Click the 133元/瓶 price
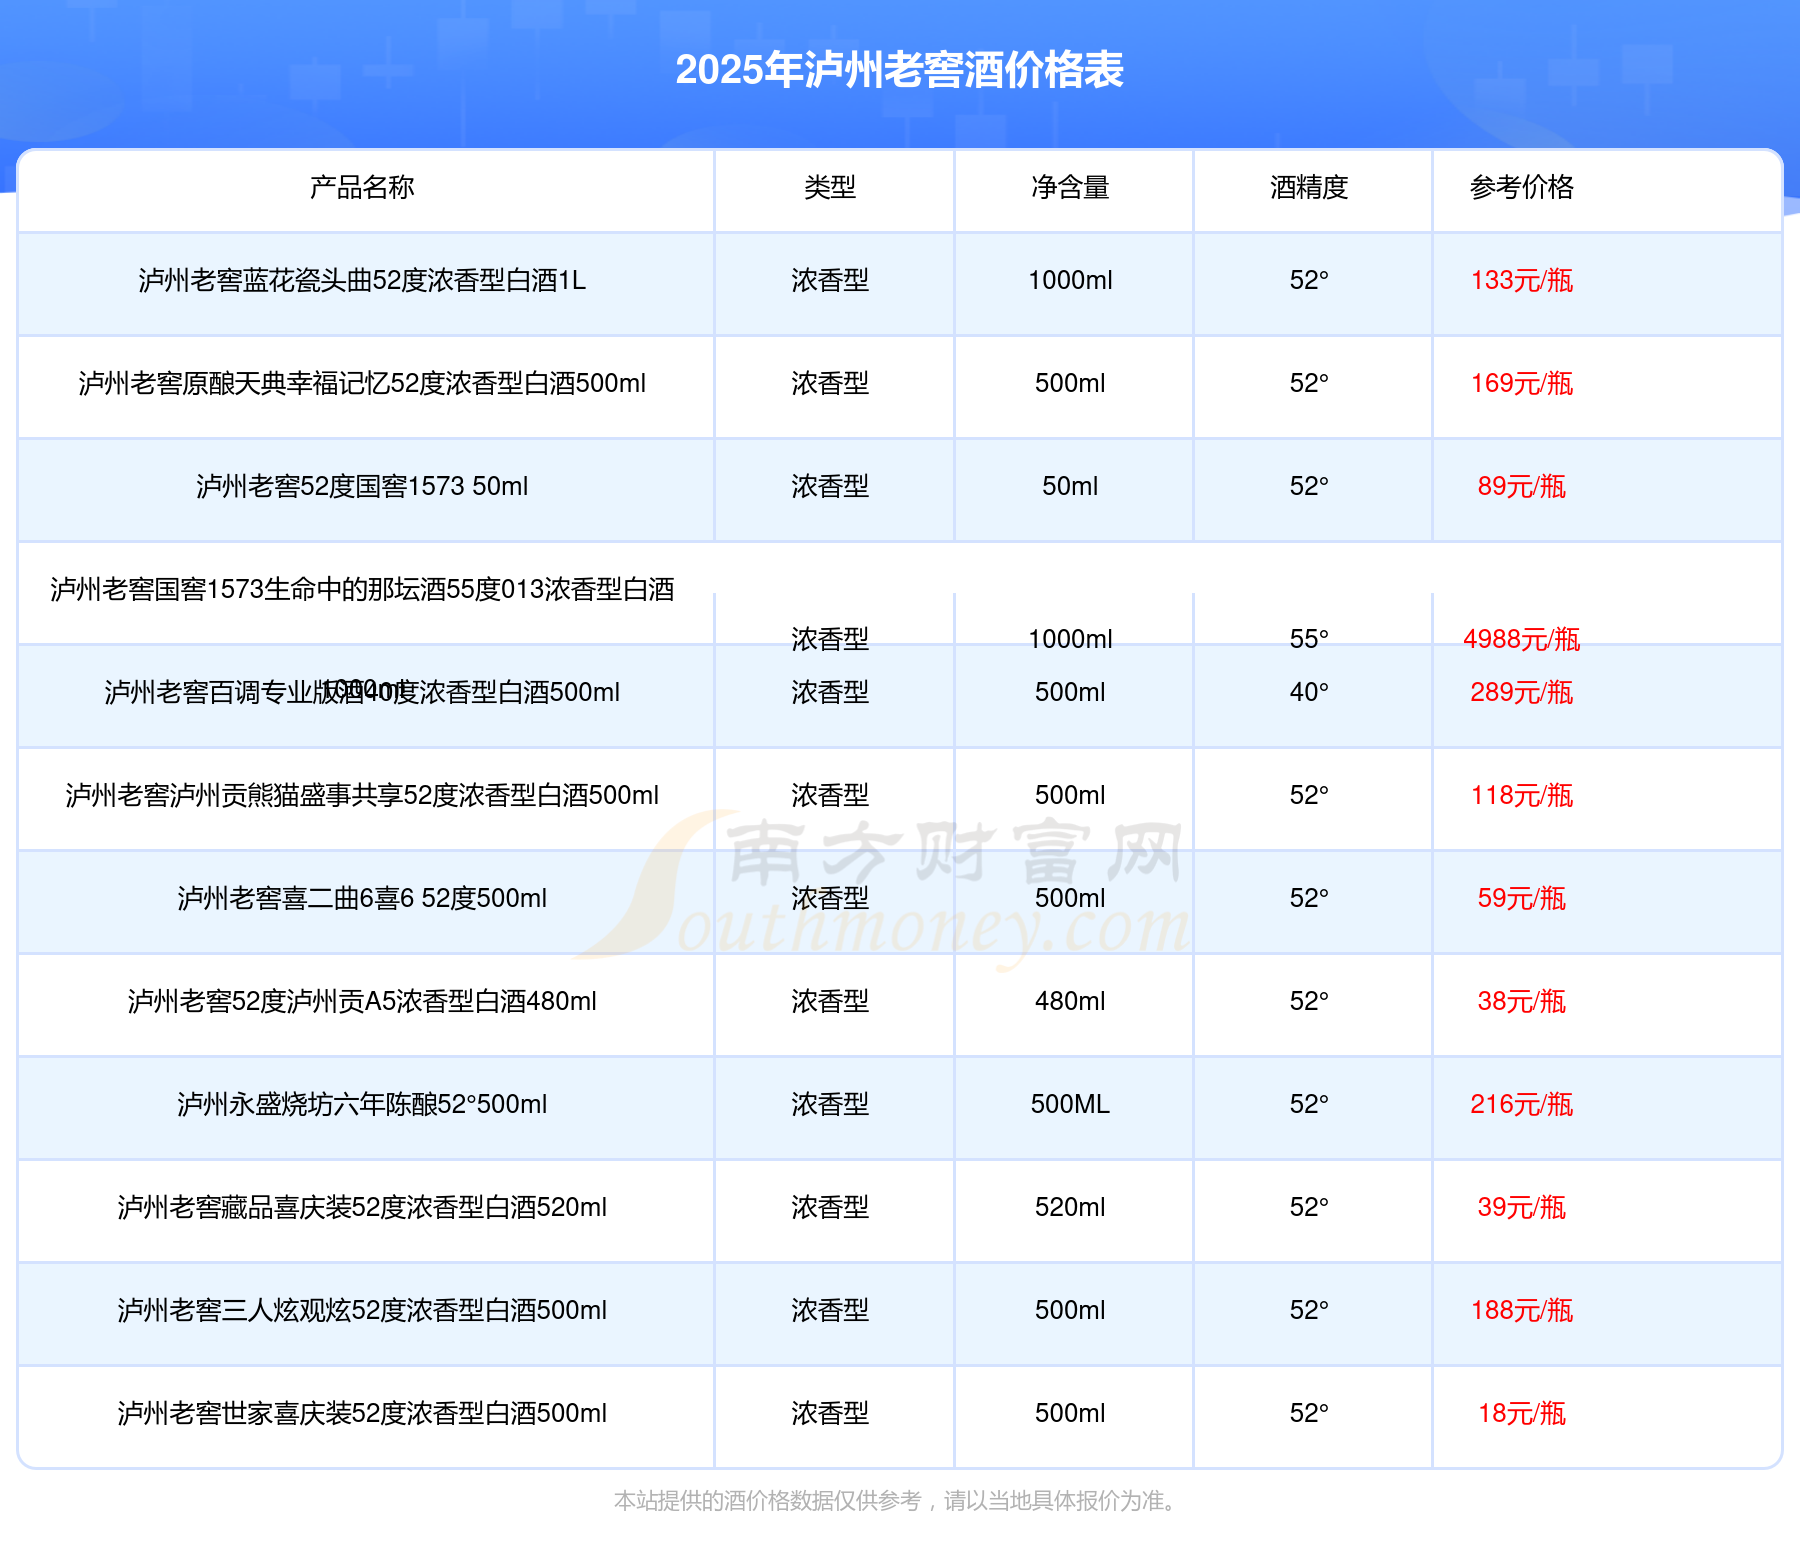 1522,280
